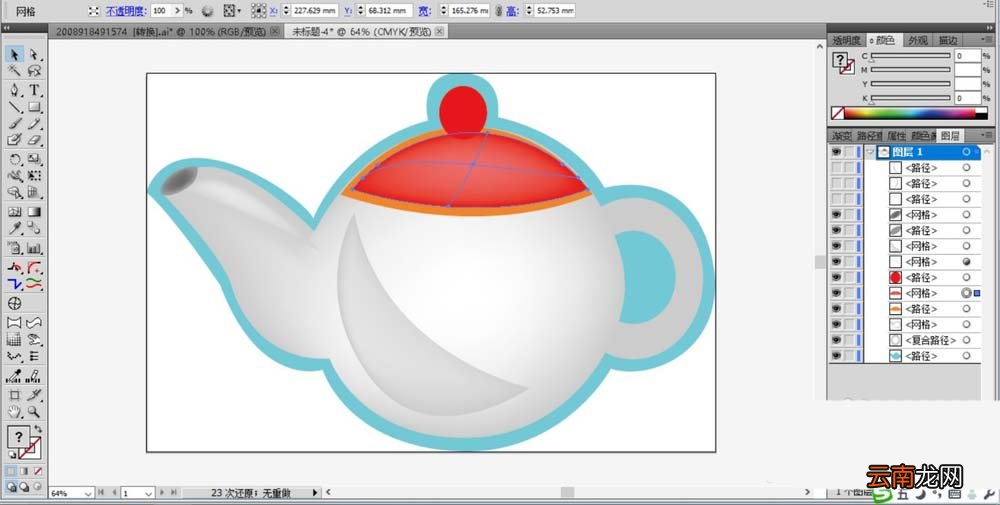Select the Gradient tool
Image resolution: width=1000 pixels, height=505 pixels.
(x=34, y=212)
